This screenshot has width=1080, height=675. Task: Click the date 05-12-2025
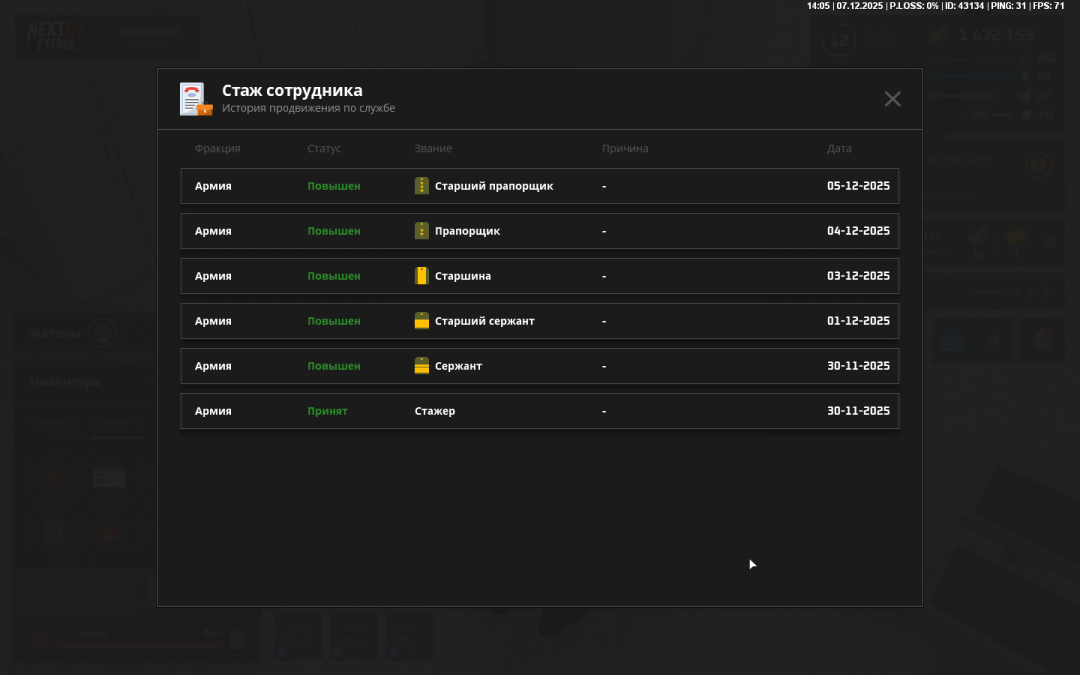point(858,186)
